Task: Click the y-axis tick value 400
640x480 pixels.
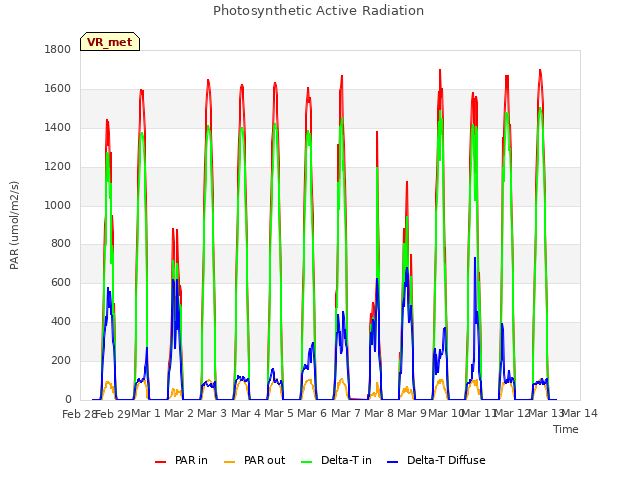Action: [x=61, y=322]
